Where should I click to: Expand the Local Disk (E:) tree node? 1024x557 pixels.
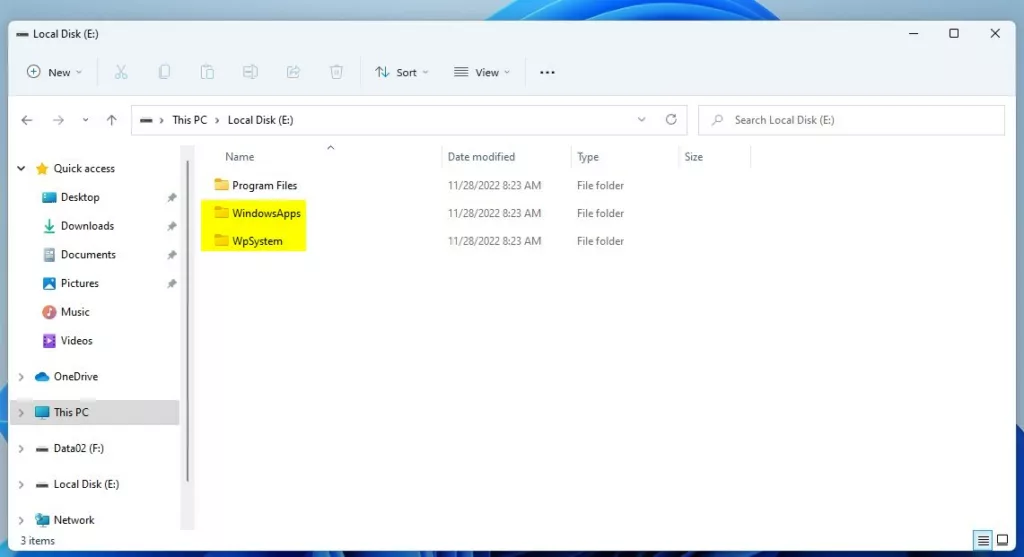click(21, 485)
